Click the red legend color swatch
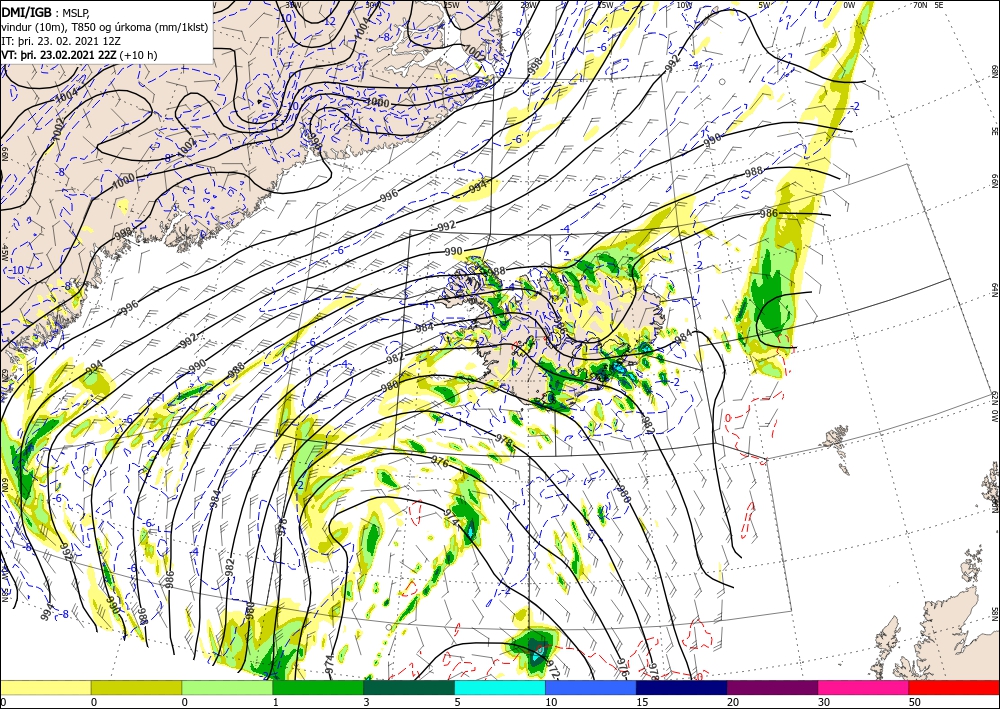 pyautogui.click(x=954, y=687)
